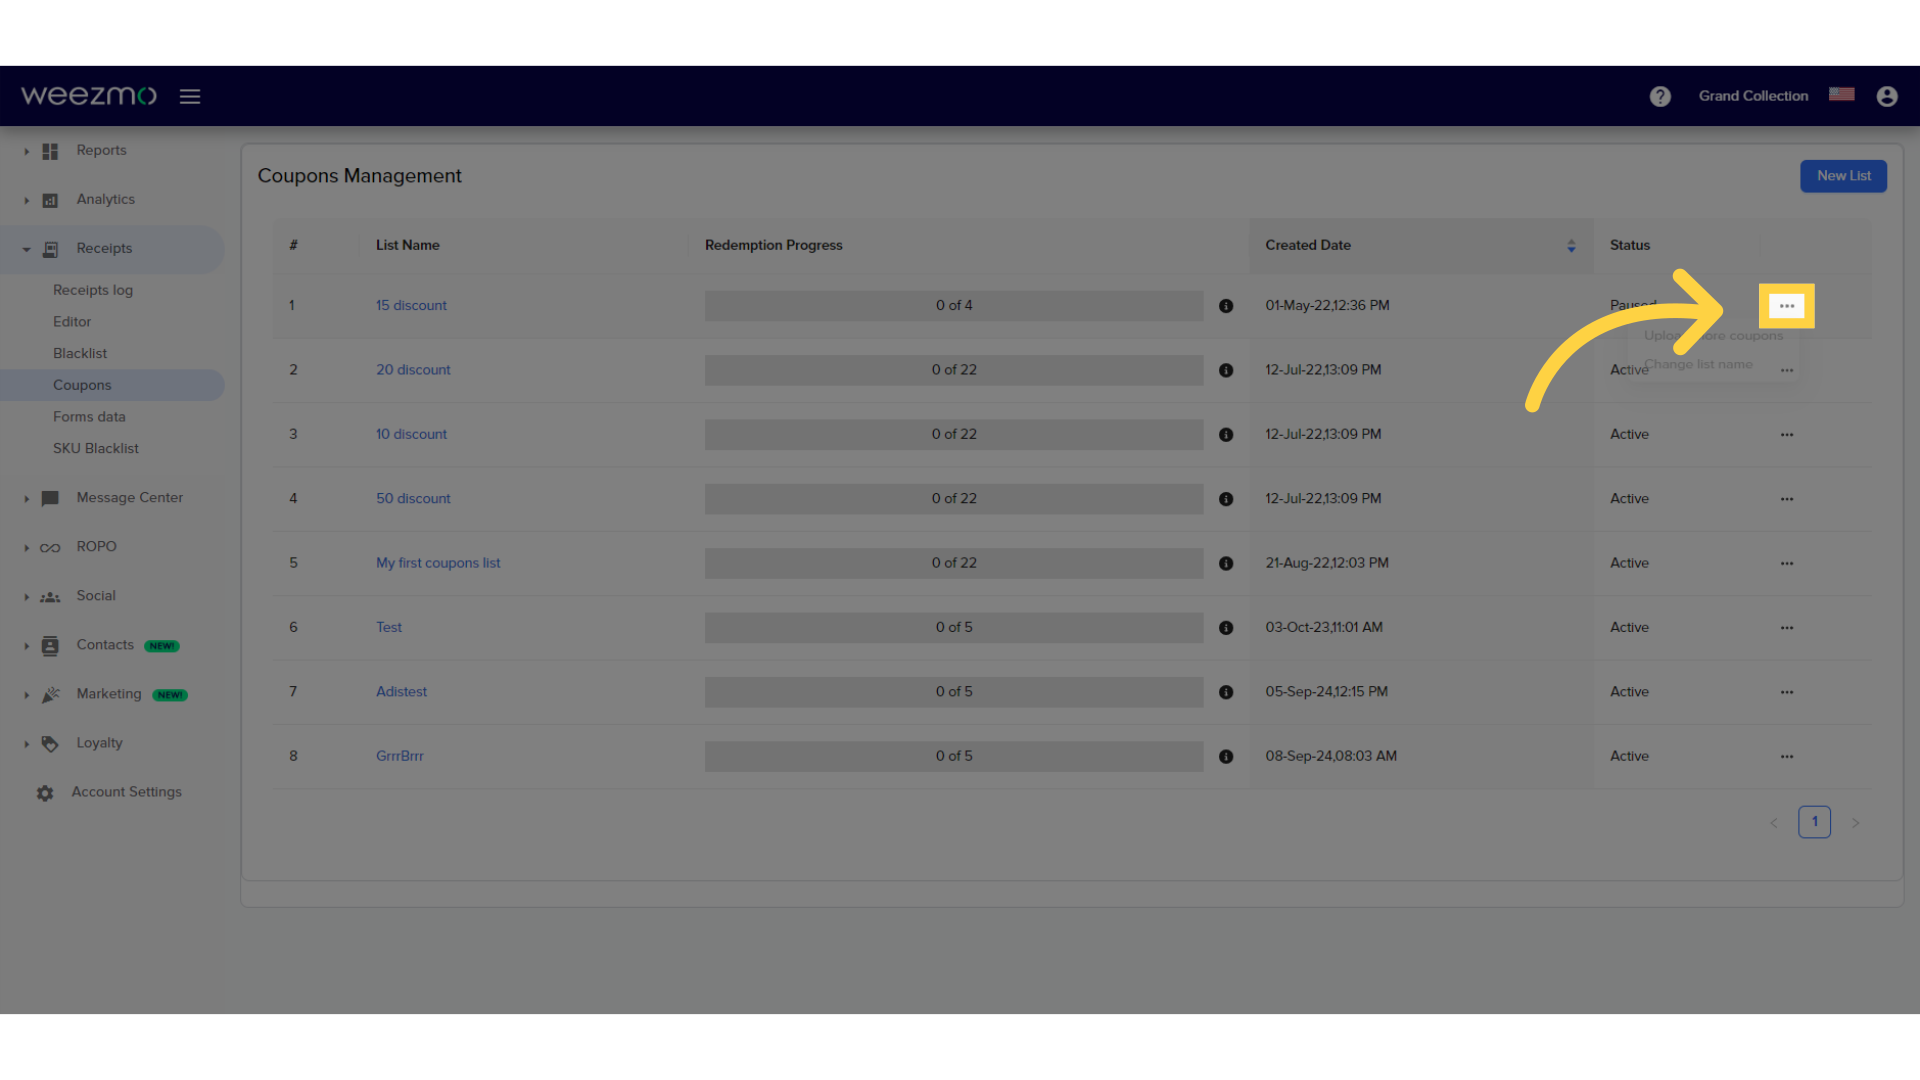
Task: Click the info icon next to '10 discount'
Action: pyautogui.click(x=1226, y=433)
